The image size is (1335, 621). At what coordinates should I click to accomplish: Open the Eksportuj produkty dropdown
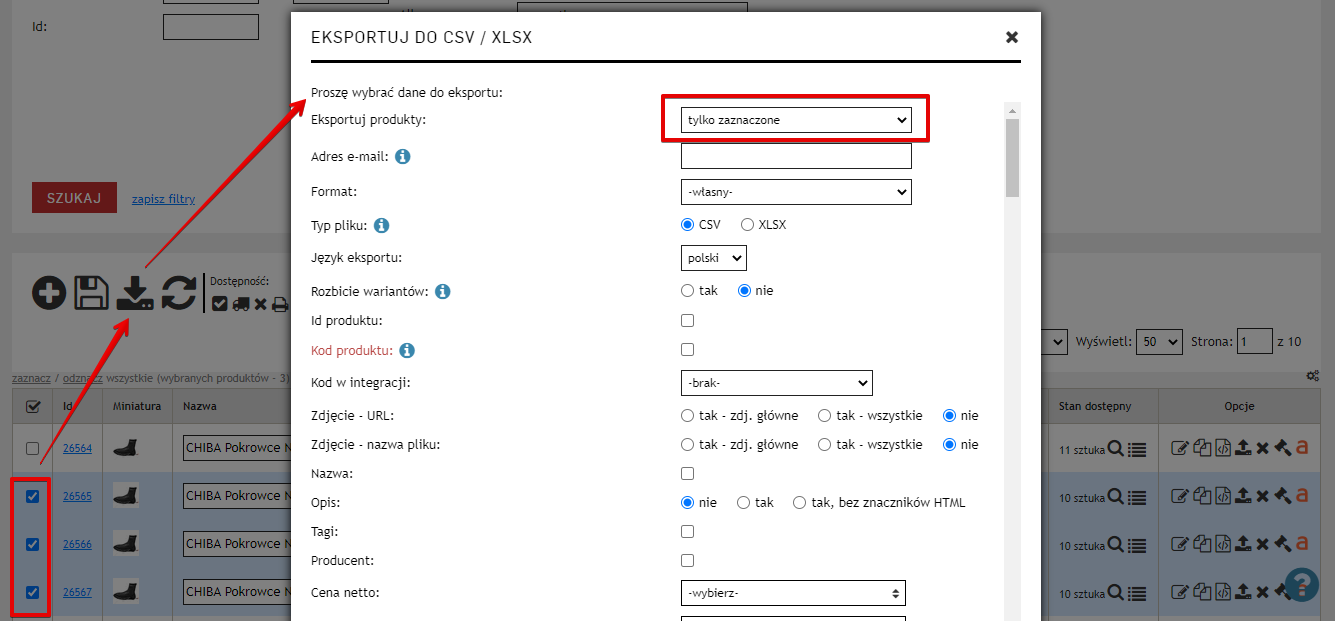[796, 120]
